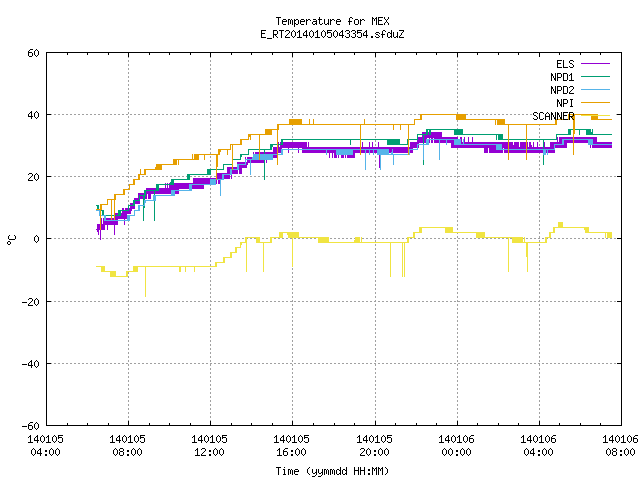The height and width of the screenshot is (480, 640).
Task: Click the SCANNER legend label
Action: point(553,116)
